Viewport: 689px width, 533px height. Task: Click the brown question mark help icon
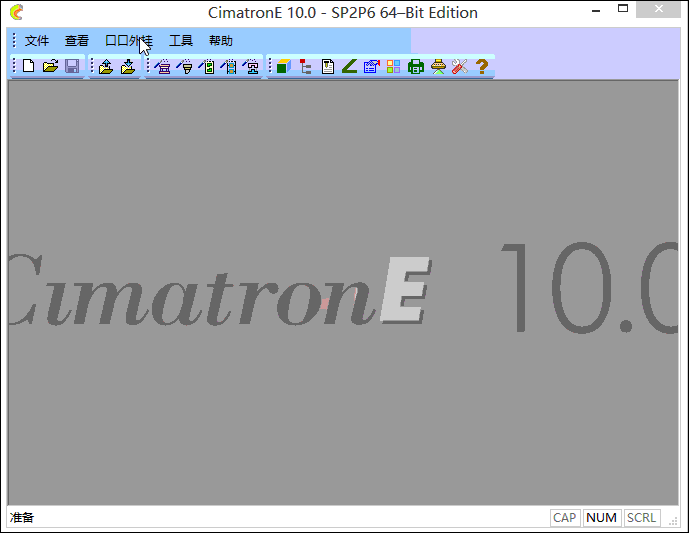[482, 66]
